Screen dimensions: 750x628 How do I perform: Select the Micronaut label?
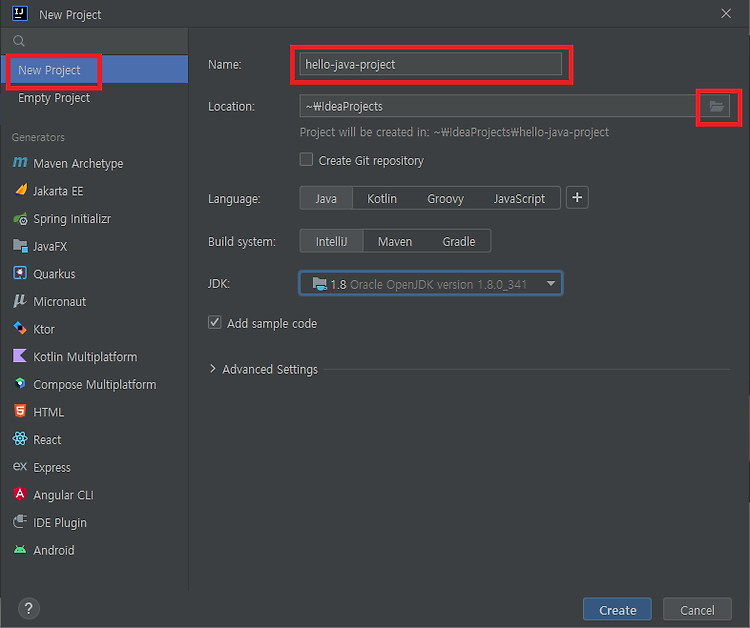[x=59, y=302]
